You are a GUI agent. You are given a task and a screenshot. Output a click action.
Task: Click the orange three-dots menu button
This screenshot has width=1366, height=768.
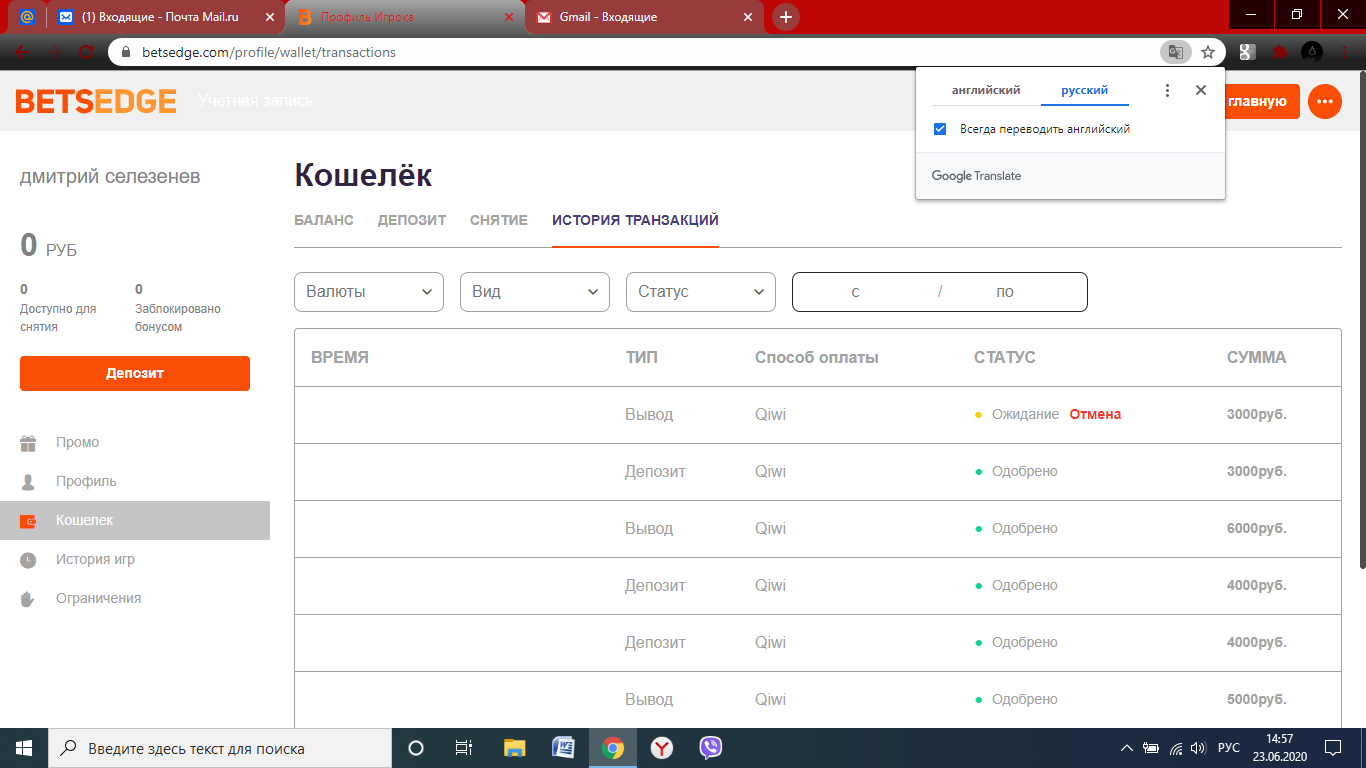[x=1324, y=101]
